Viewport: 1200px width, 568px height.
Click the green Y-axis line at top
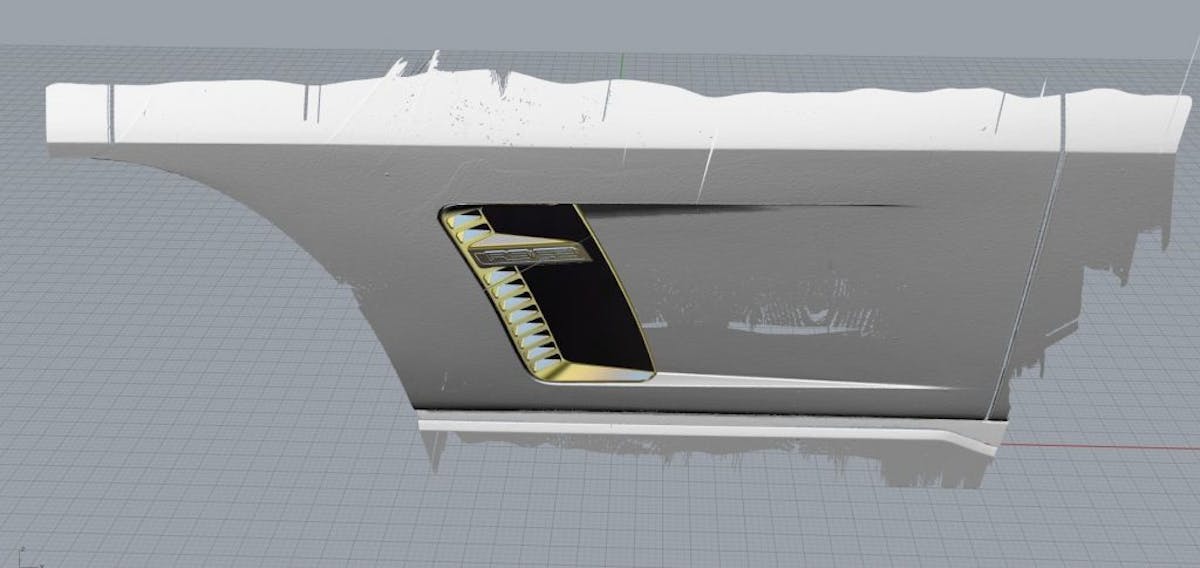tap(622, 65)
